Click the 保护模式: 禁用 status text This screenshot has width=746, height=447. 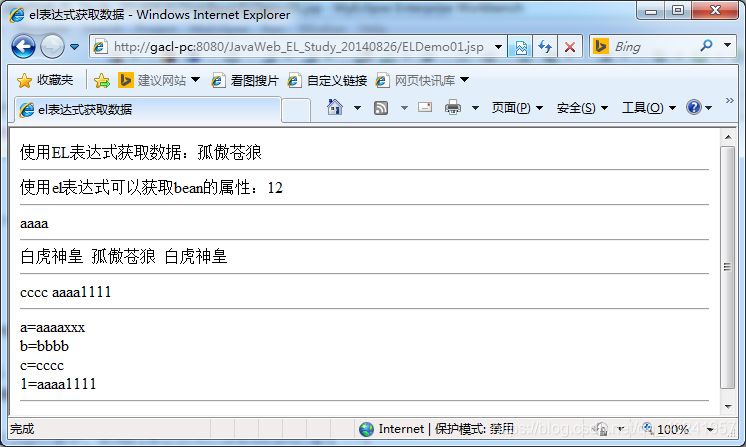click(474, 429)
